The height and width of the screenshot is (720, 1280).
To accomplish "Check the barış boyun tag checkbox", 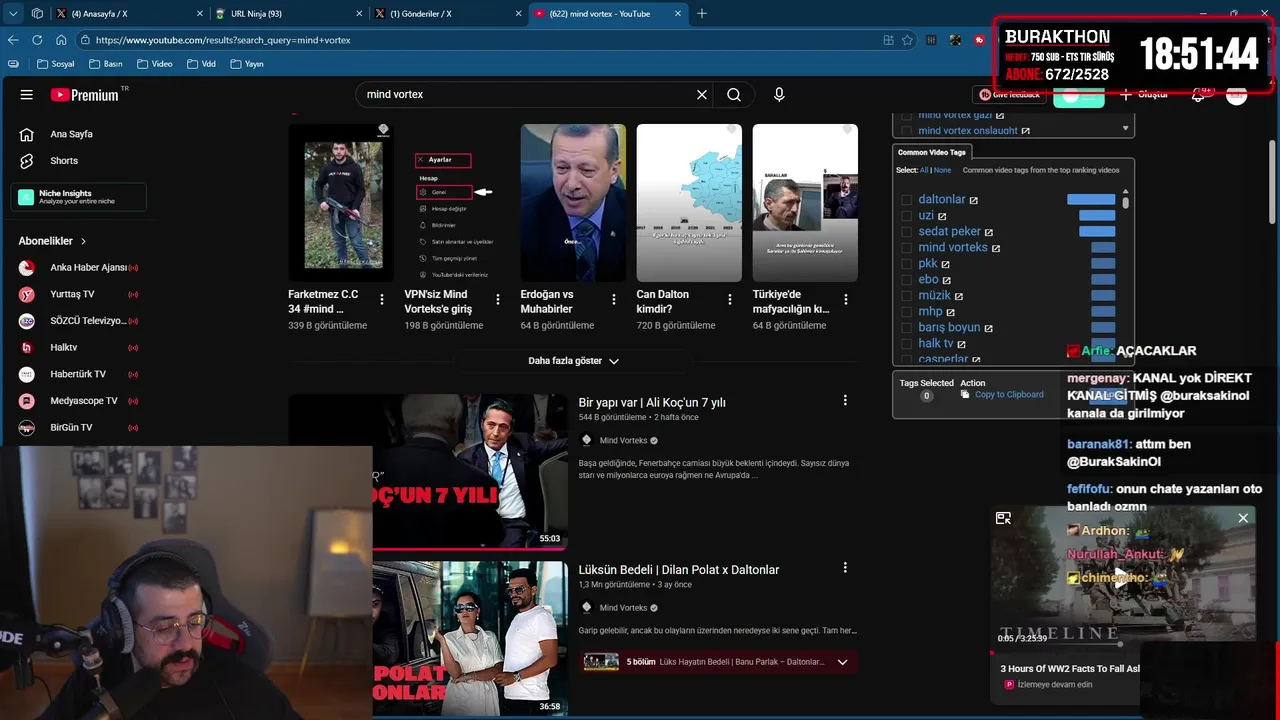I will click(x=907, y=328).
